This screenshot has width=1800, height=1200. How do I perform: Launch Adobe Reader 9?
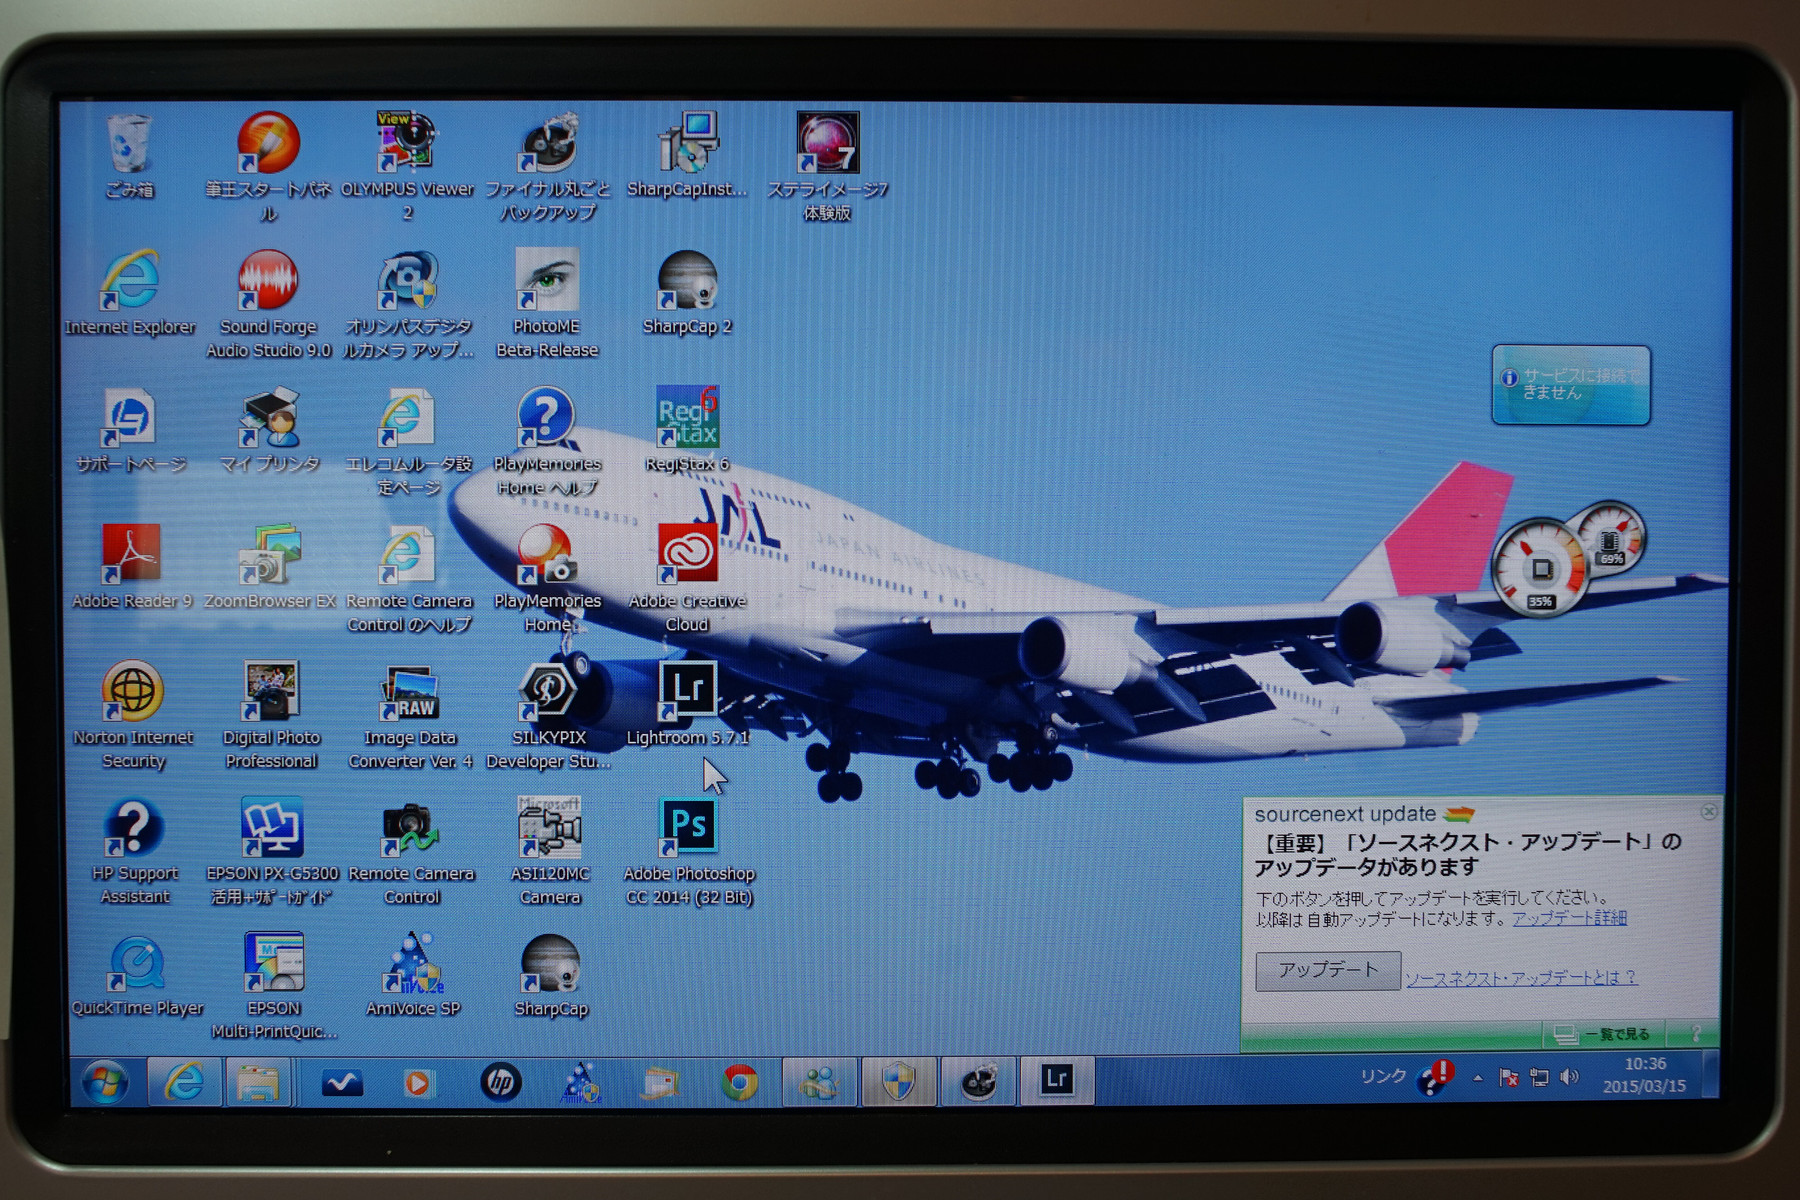(131, 567)
